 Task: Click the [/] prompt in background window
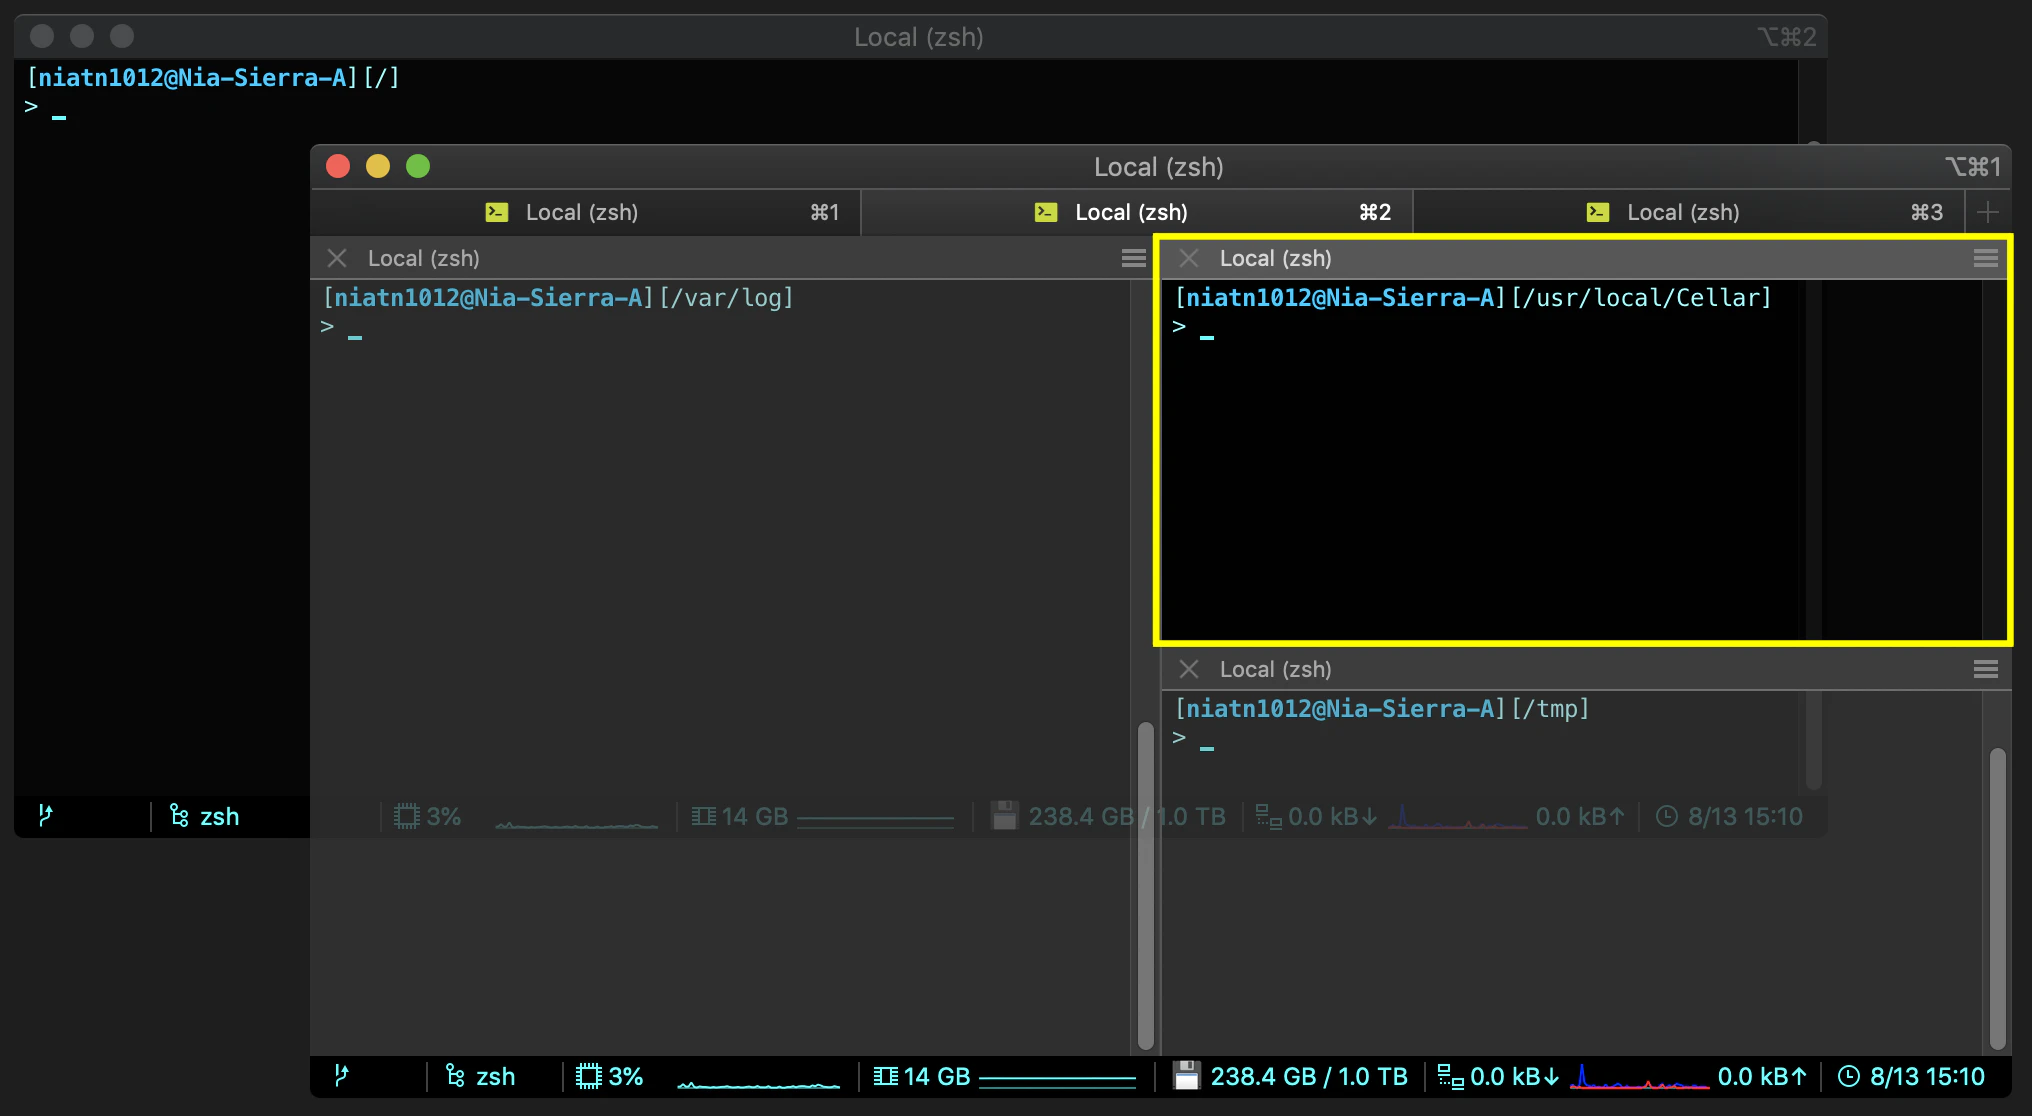(x=382, y=78)
